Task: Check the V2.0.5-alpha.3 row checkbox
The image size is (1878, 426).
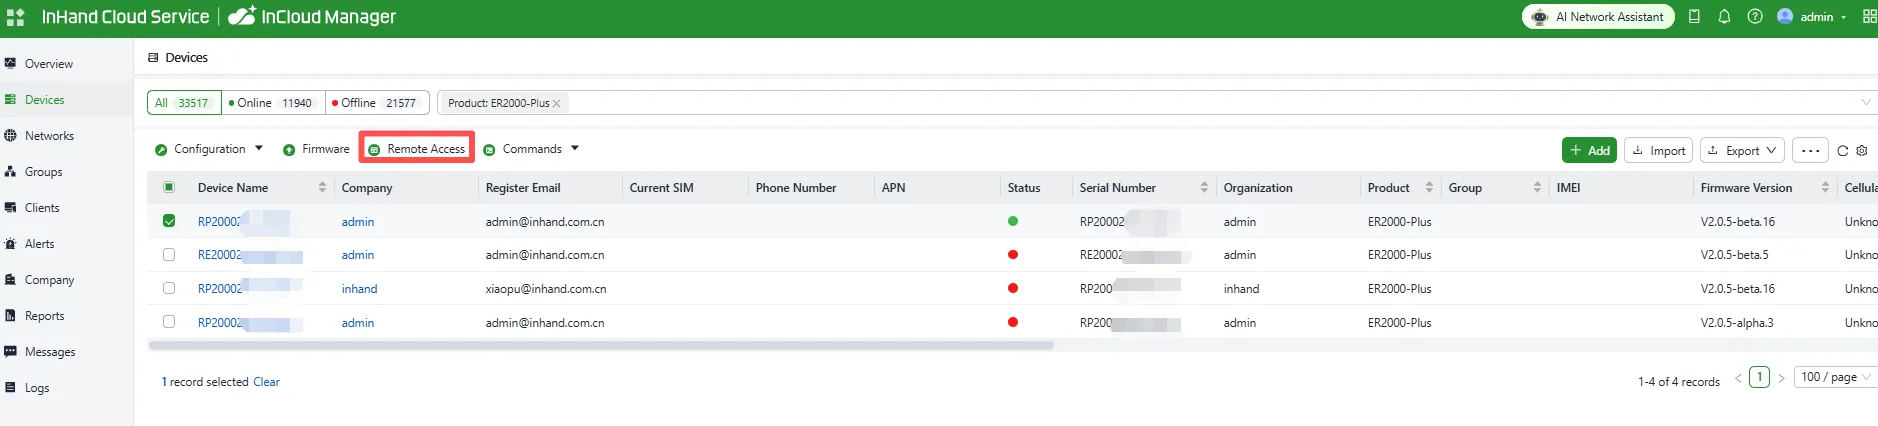Action: tap(169, 322)
